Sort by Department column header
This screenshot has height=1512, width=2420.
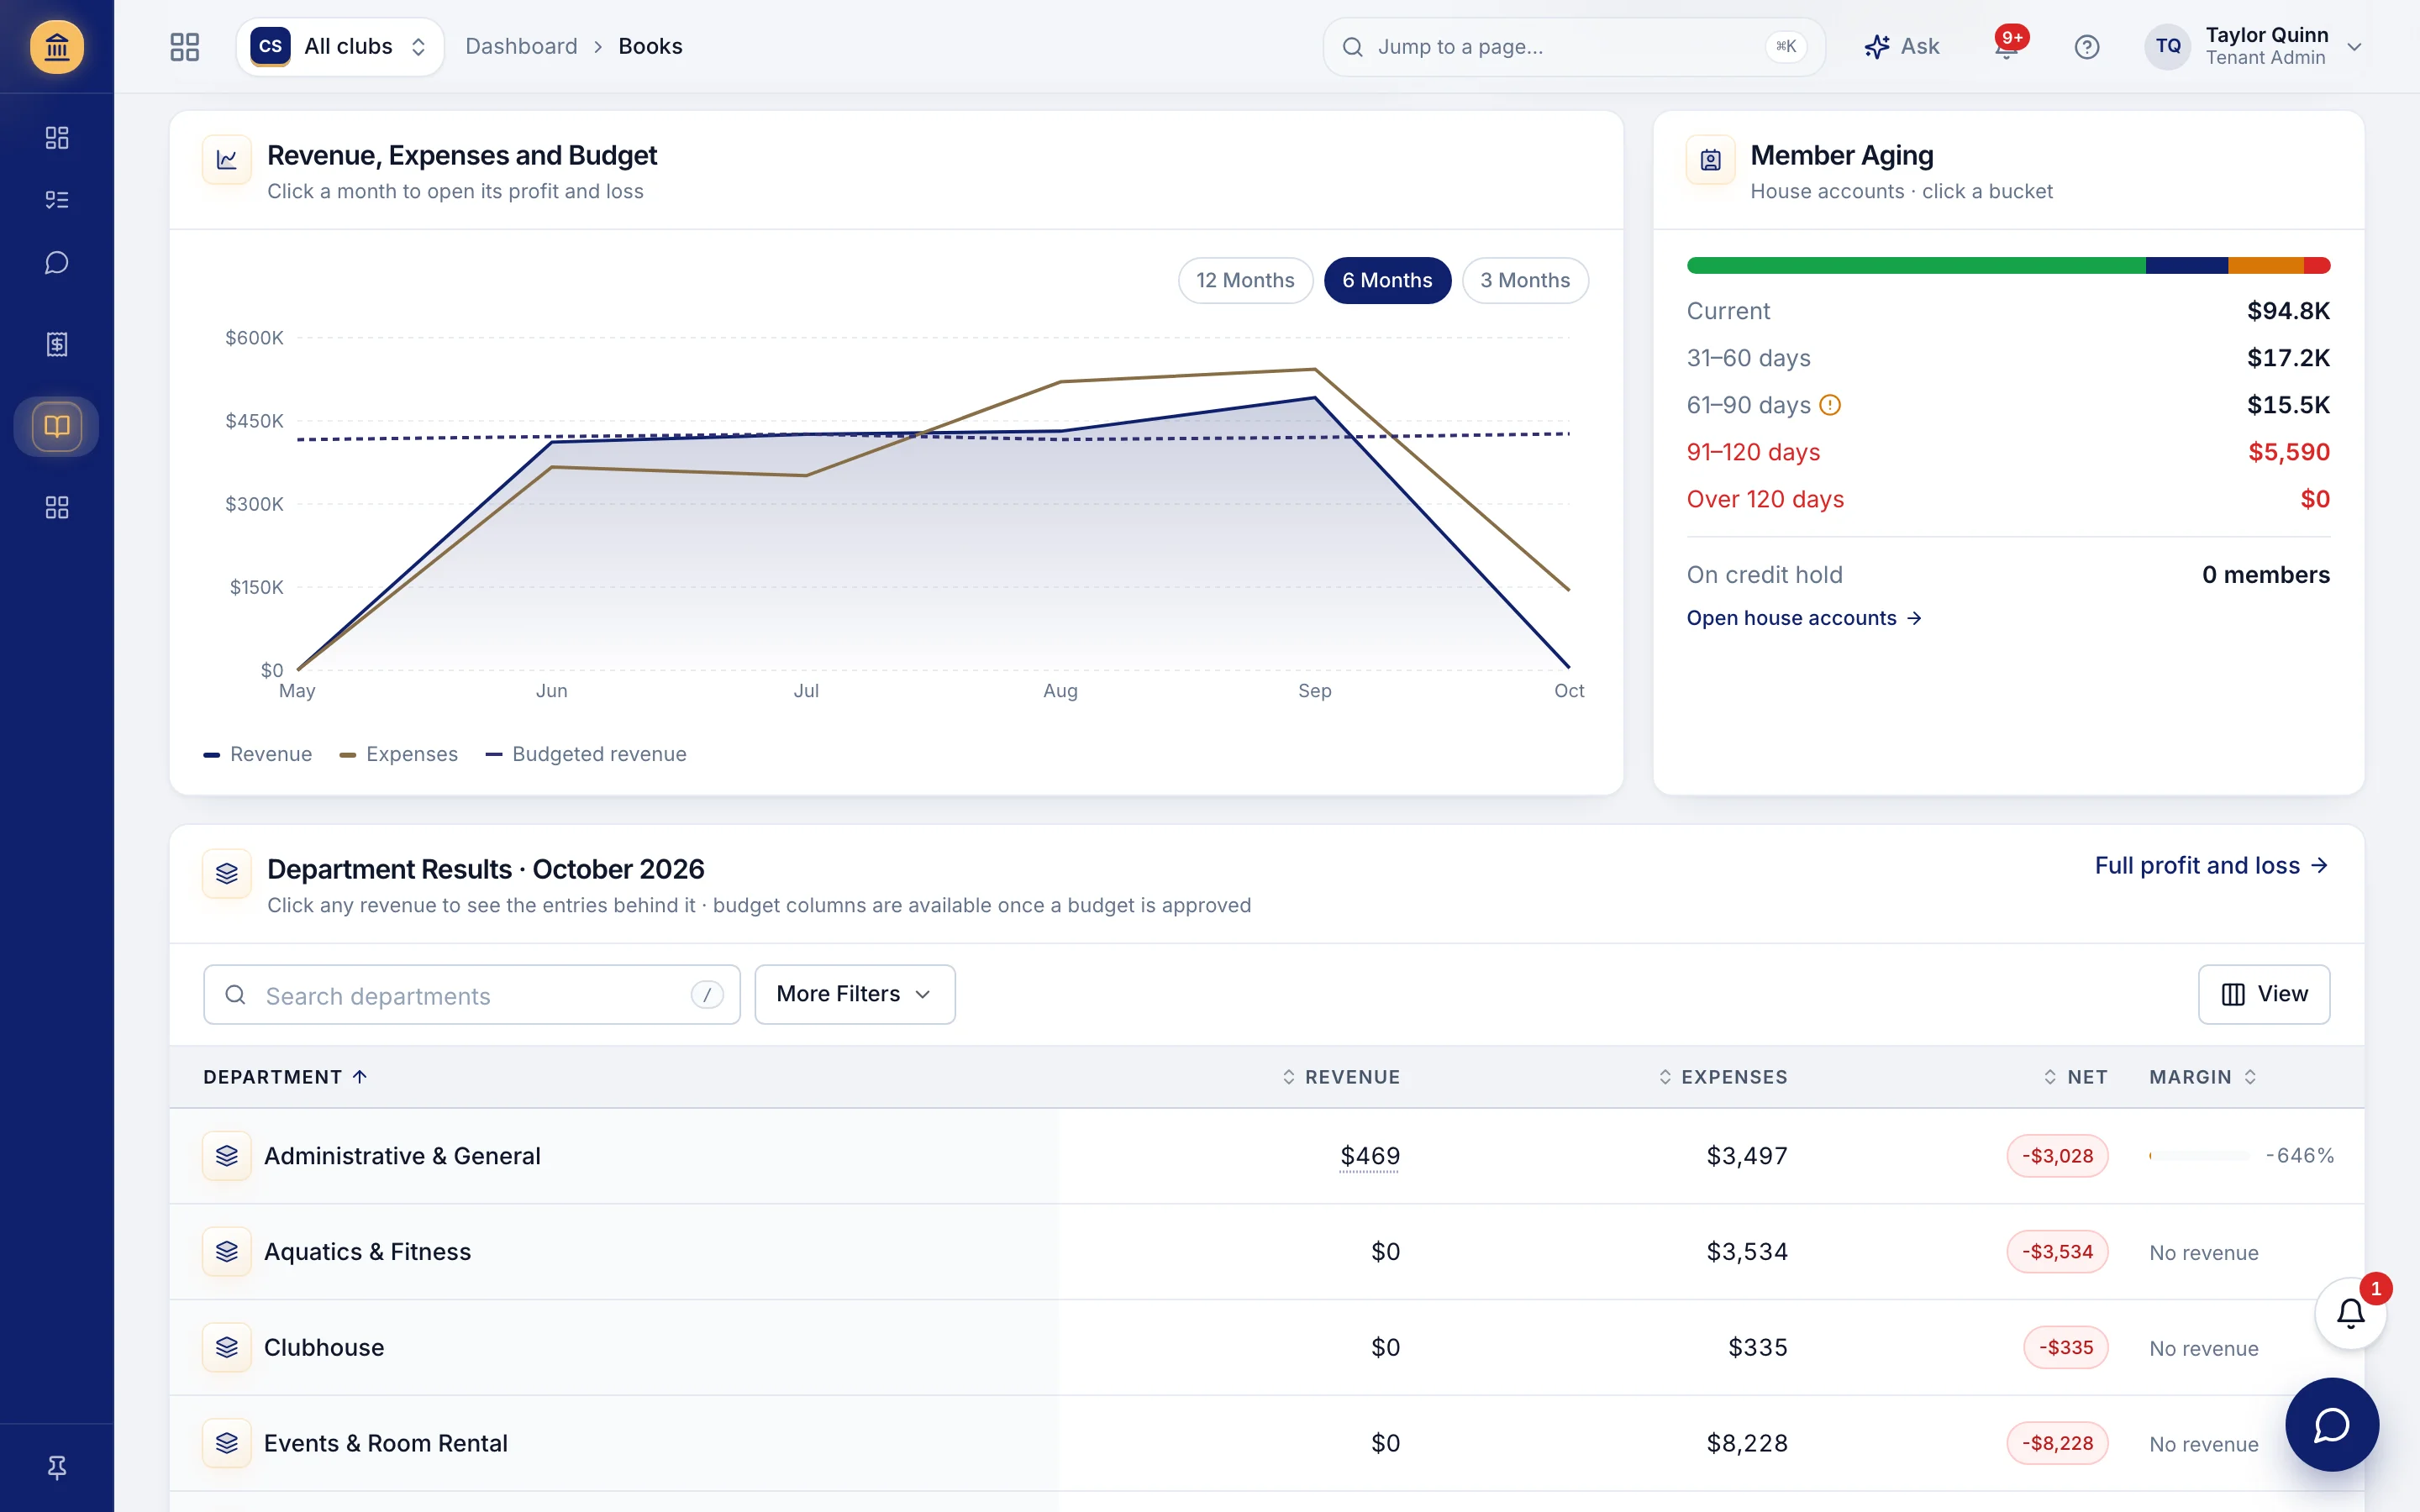coord(285,1077)
